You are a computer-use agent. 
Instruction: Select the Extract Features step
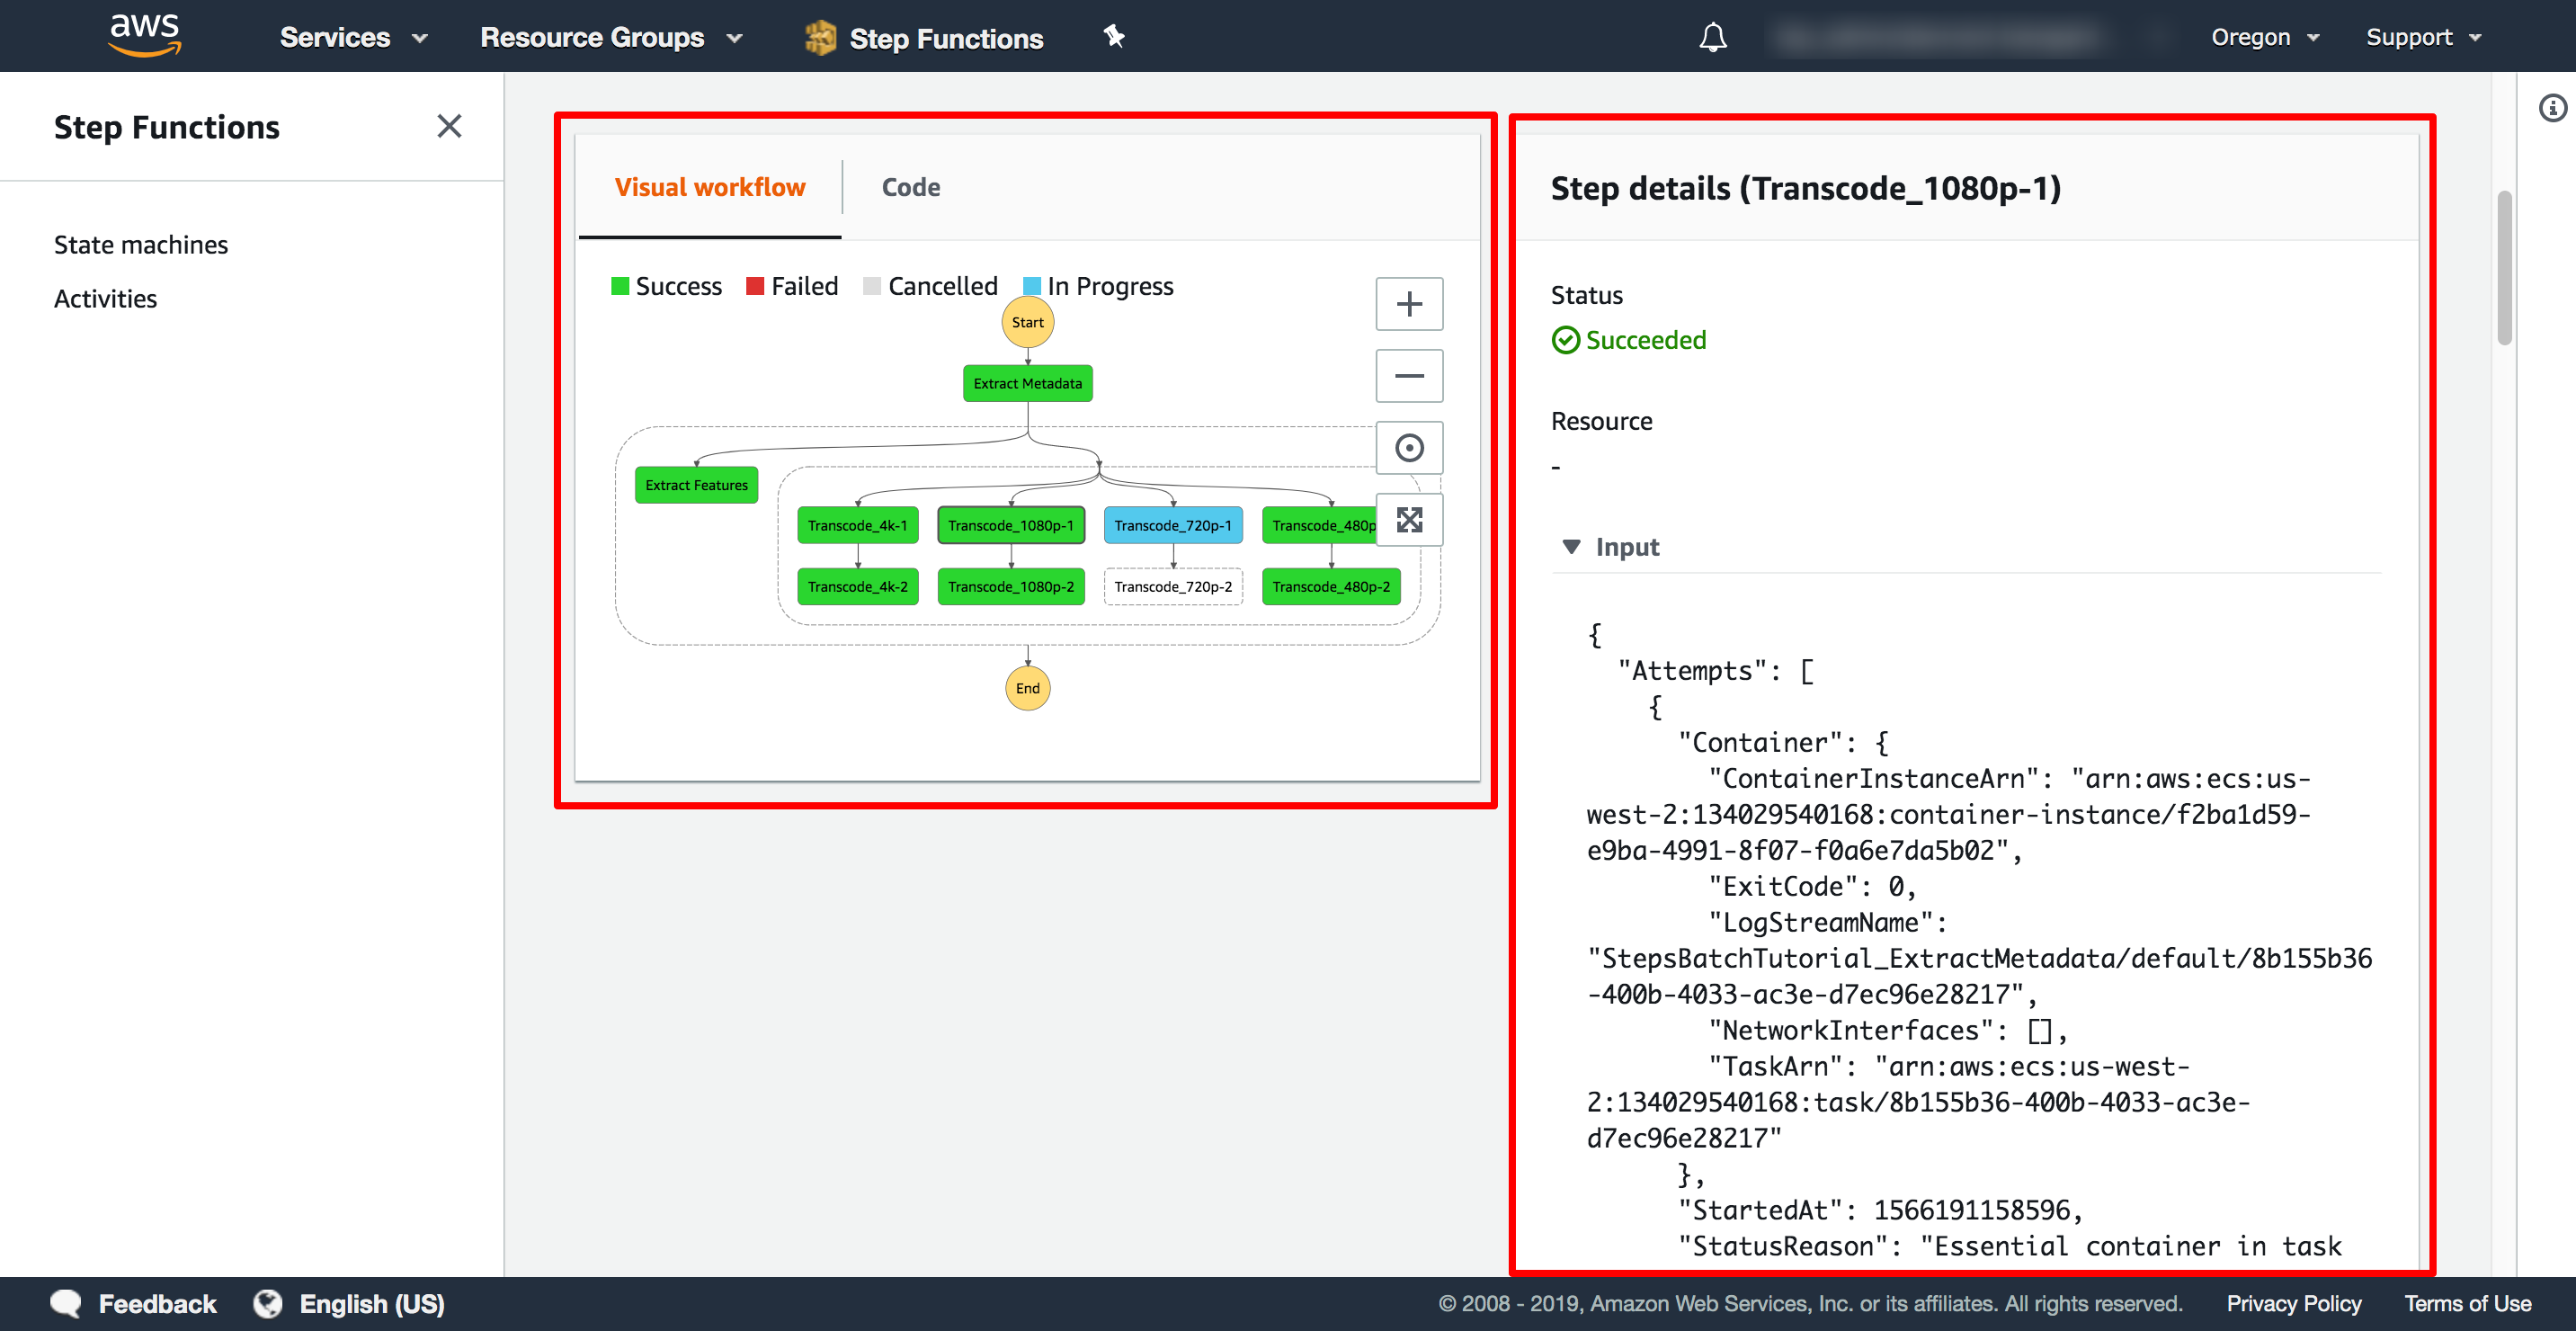[x=696, y=485]
